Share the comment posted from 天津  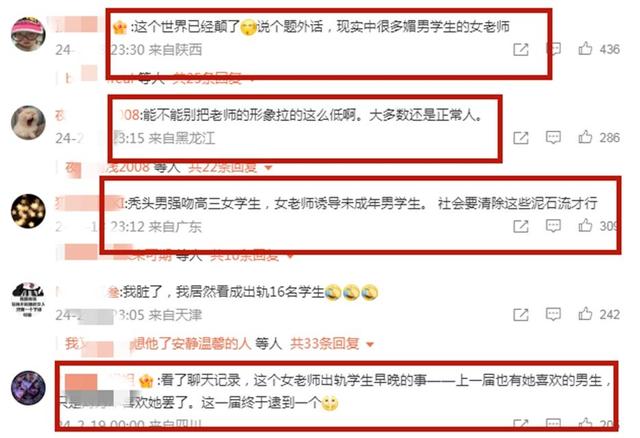coord(521,314)
